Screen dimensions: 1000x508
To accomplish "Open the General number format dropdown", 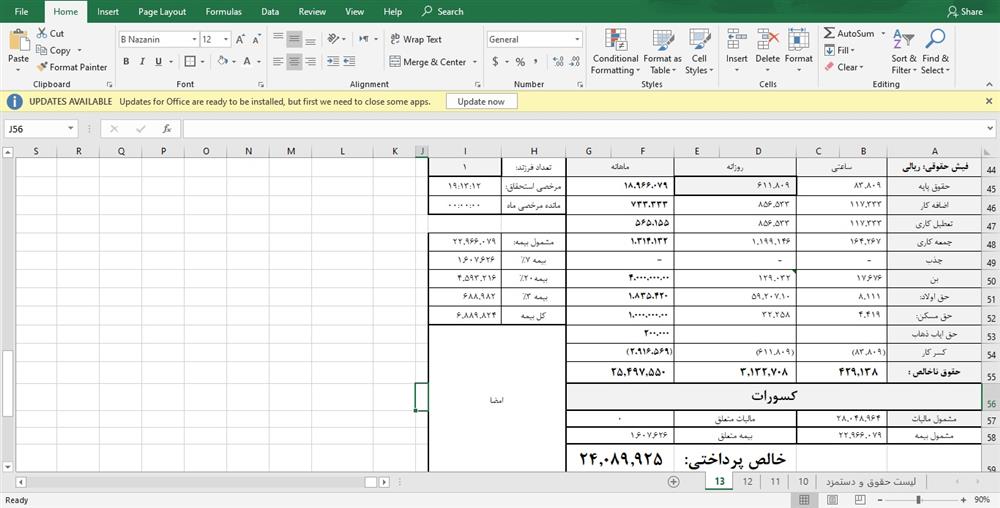I will (577, 40).
